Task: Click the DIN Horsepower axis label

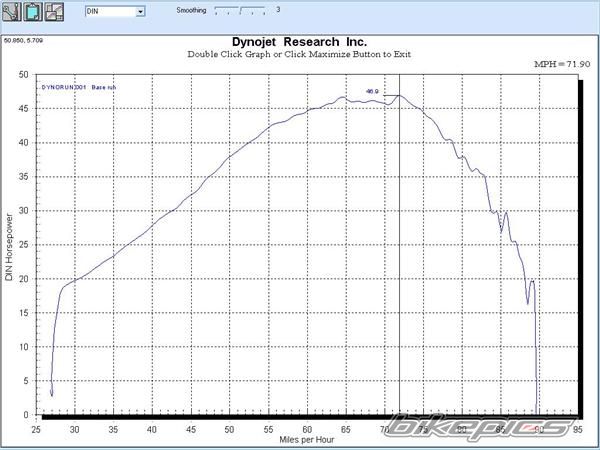Action: (9, 245)
